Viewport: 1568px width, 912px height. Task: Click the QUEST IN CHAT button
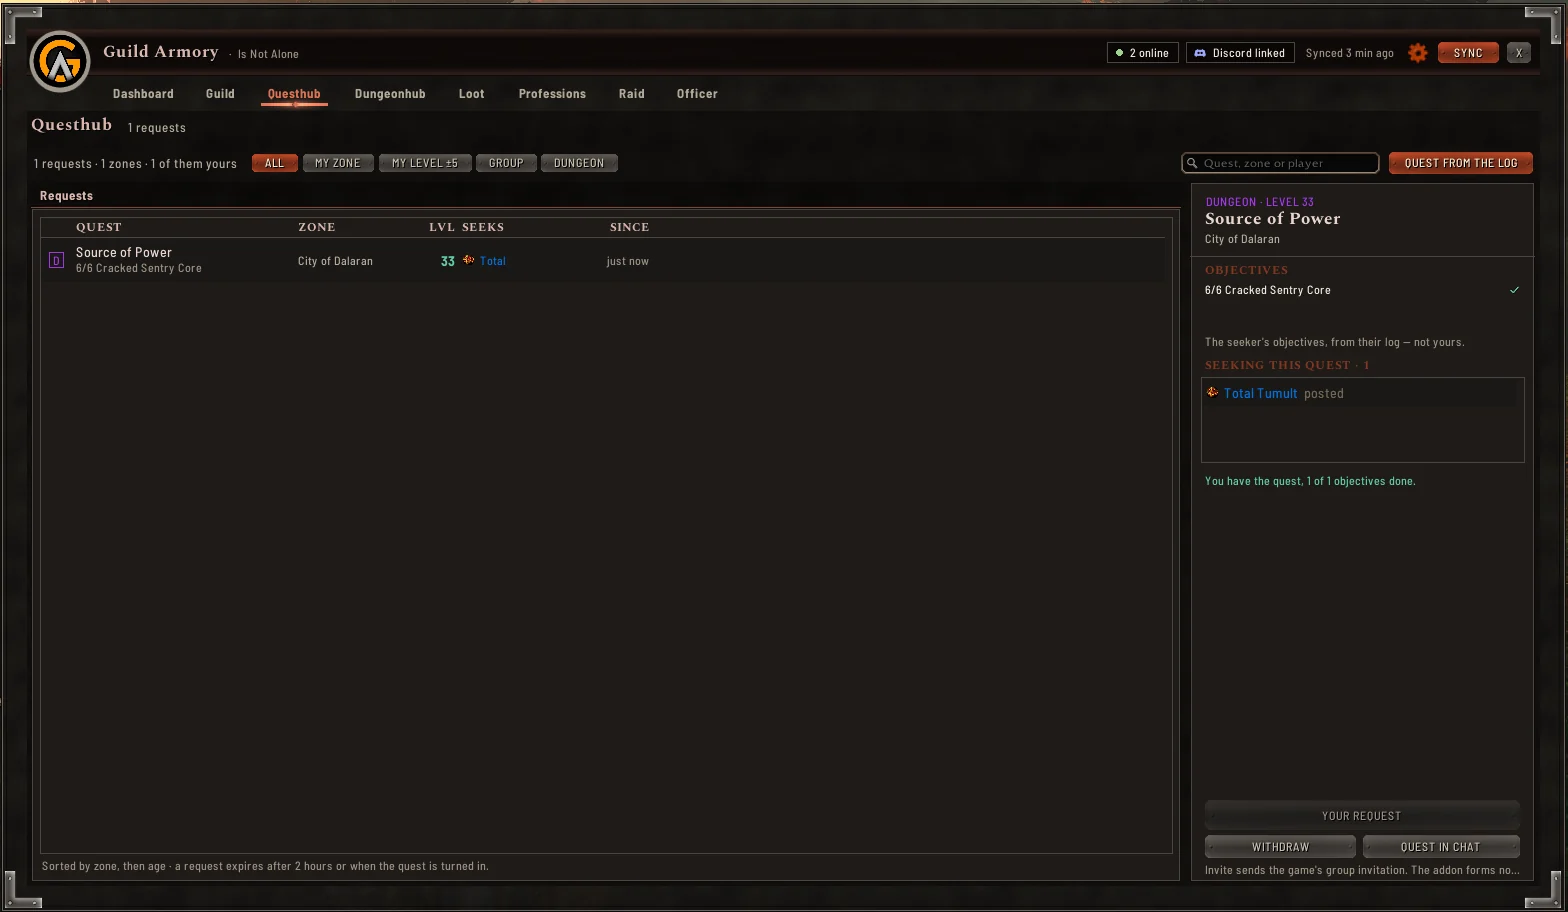[1441, 847]
